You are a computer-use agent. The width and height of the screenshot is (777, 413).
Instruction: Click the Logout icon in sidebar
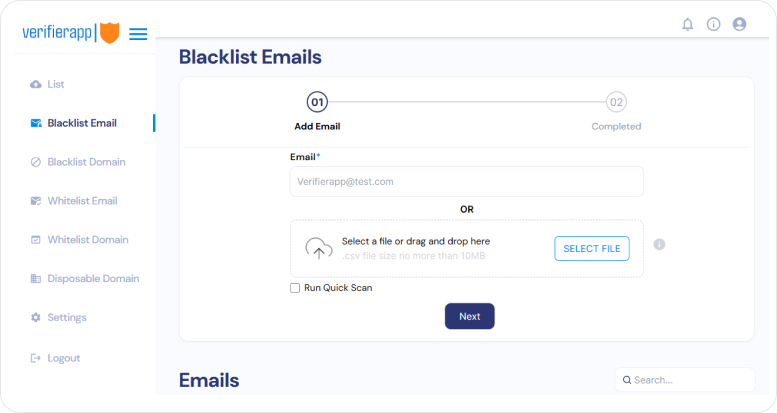[36, 358]
